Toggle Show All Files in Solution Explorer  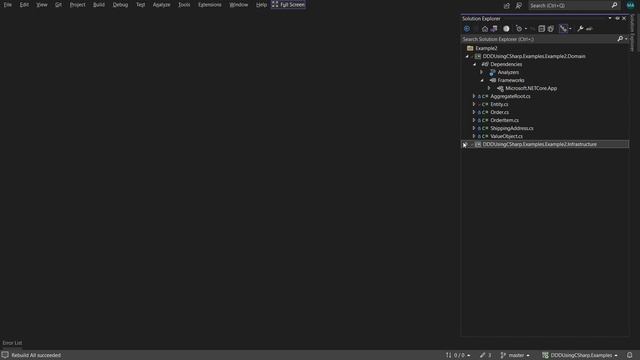tap(551, 29)
